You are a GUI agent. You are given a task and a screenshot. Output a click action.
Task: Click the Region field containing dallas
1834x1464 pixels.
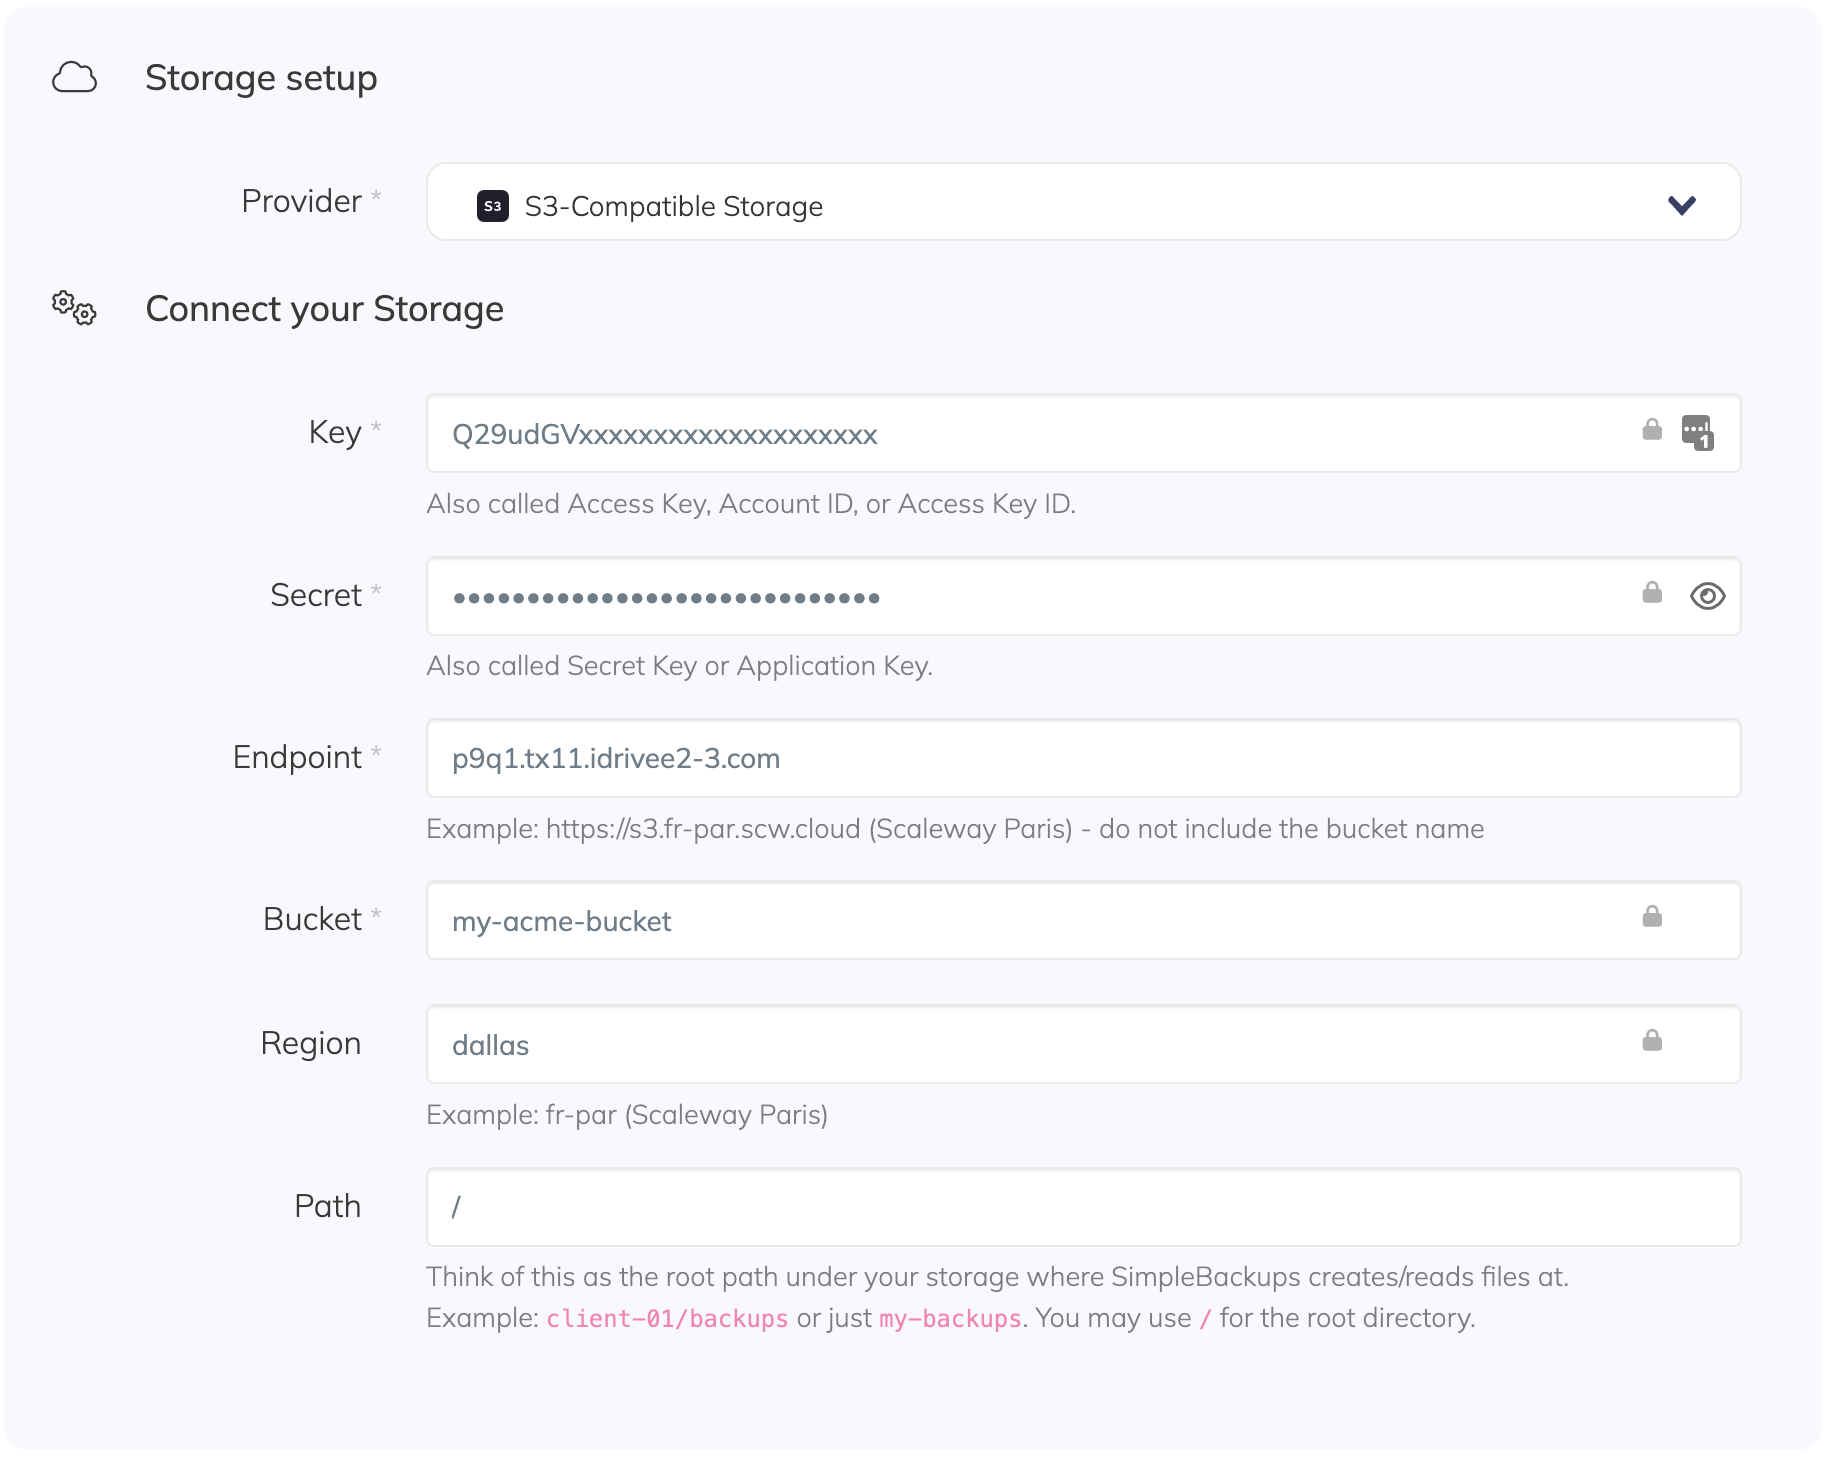(x=900, y=1044)
